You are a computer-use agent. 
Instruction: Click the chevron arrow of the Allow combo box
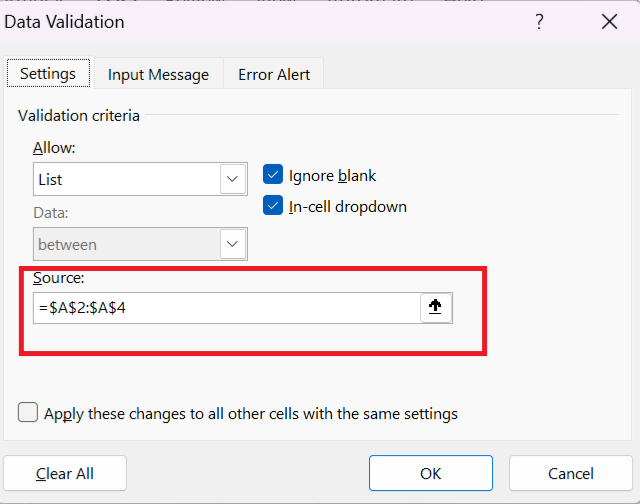click(233, 180)
